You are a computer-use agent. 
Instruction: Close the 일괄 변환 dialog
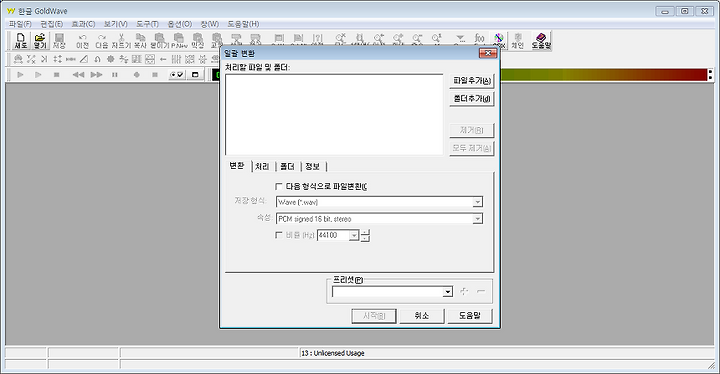[x=488, y=53]
